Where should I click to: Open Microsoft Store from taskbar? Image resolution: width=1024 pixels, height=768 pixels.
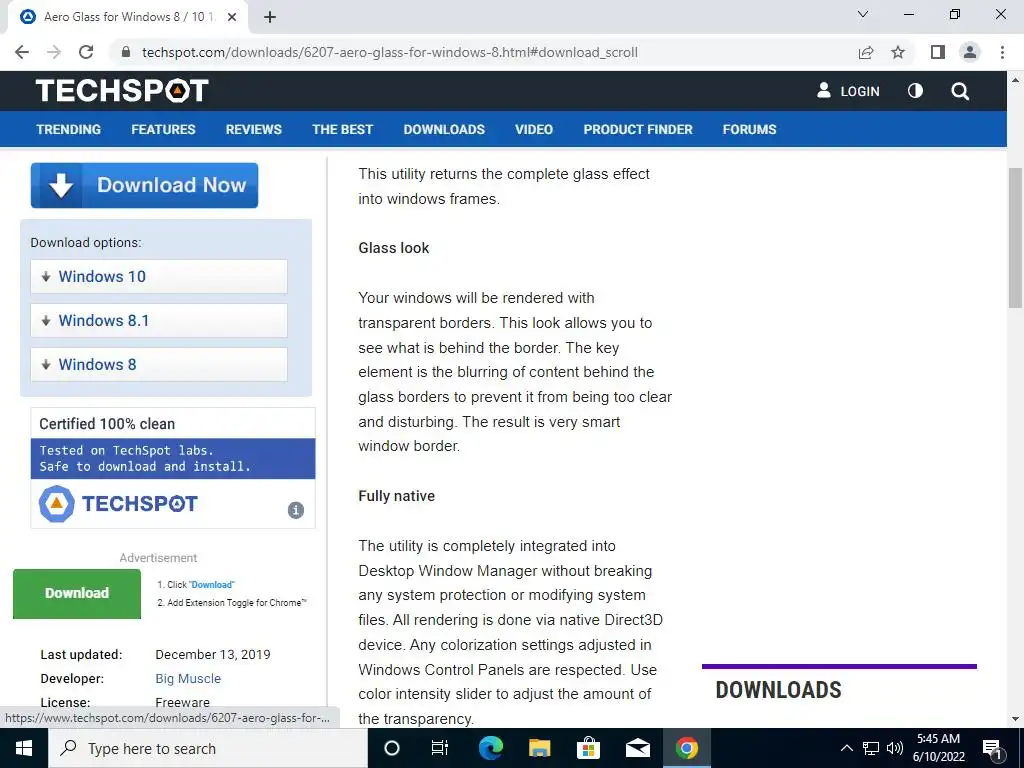coord(588,748)
